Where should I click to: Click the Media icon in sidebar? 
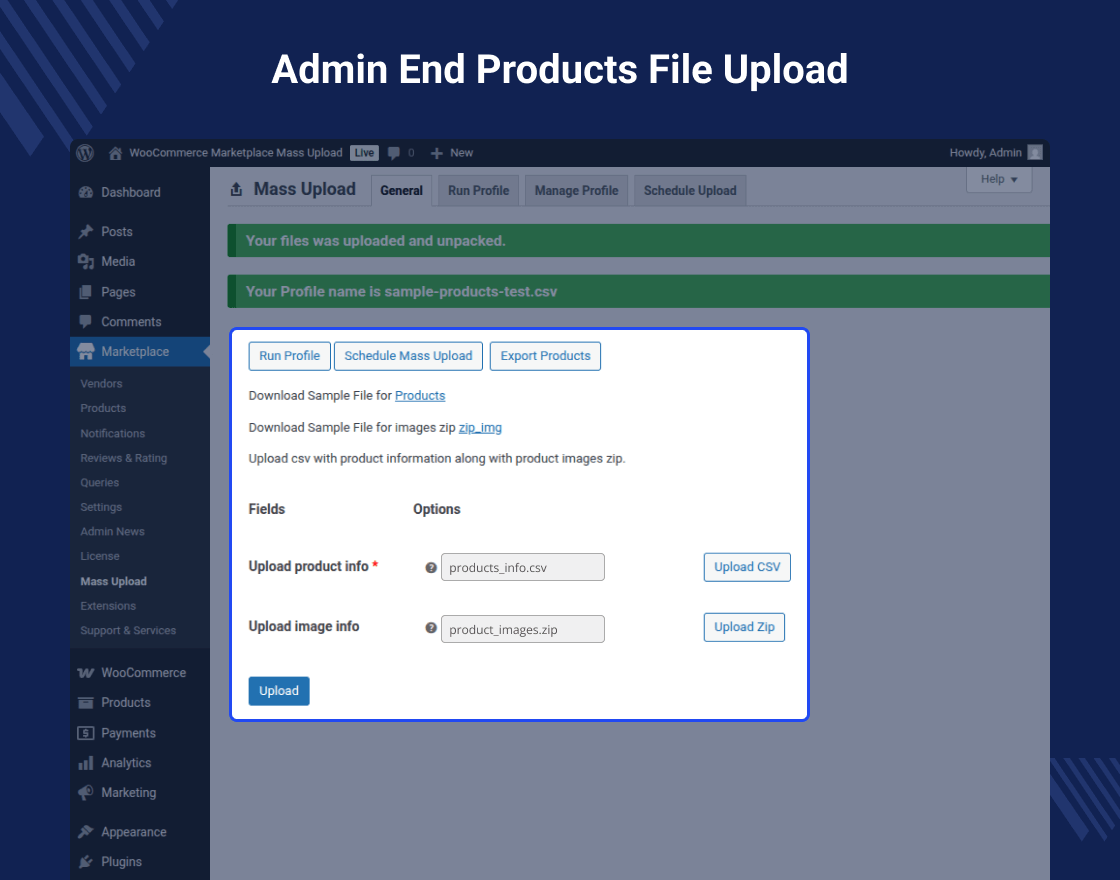coord(86,261)
